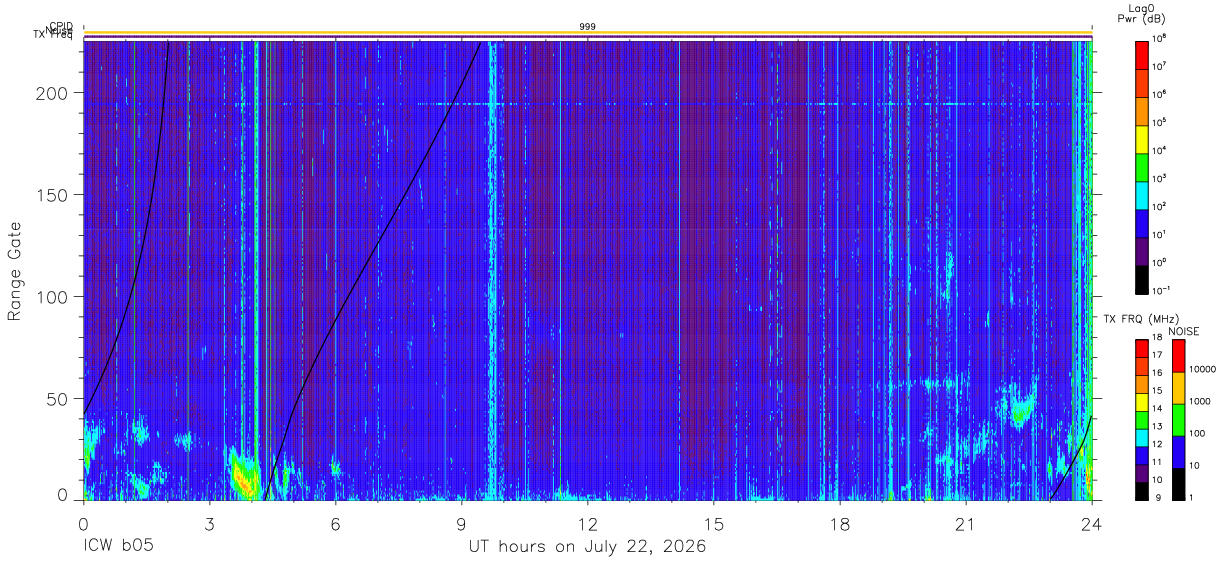This screenshot has width=1228, height=567.
Task: Click the 'ICW b05' radar beam label
Action: tap(118, 547)
